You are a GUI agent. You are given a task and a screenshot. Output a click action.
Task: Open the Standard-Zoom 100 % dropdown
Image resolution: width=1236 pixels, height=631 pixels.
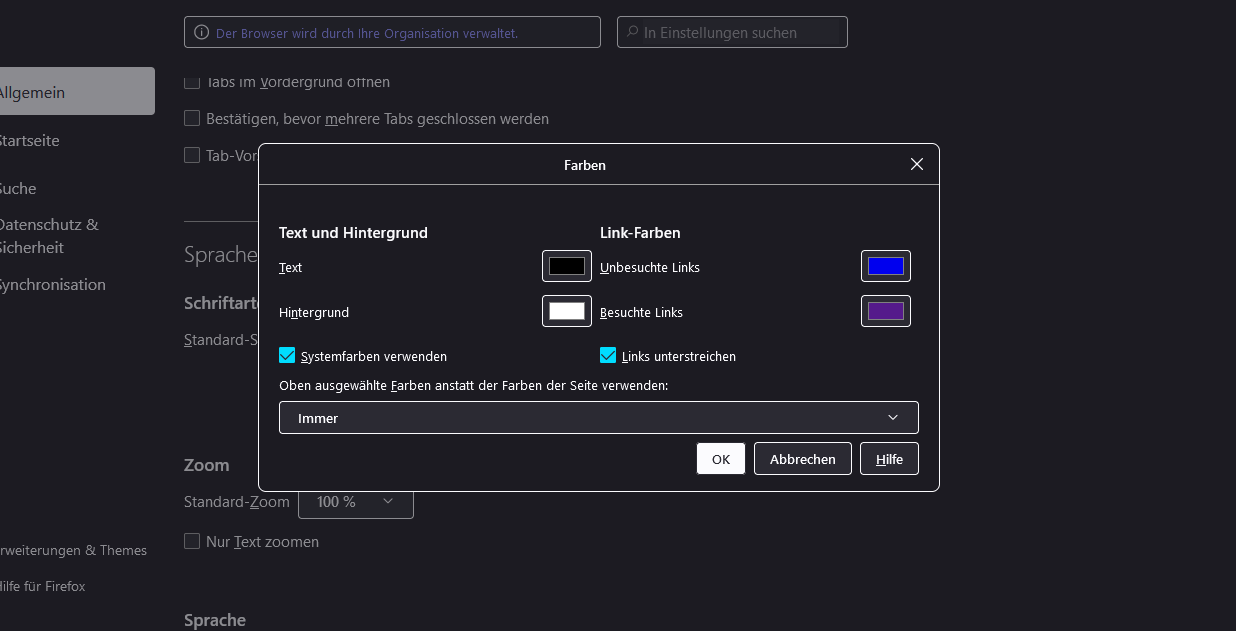coord(355,502)
